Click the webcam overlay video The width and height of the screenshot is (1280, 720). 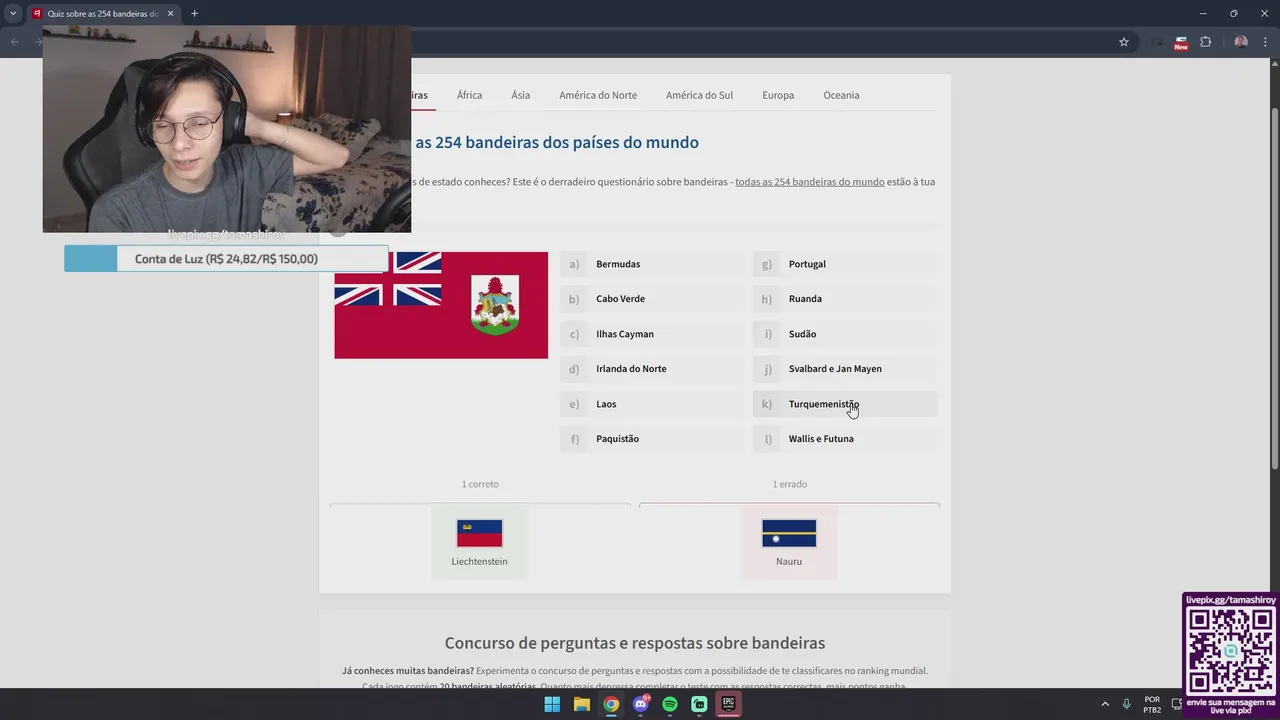click(x=226, y=129)
